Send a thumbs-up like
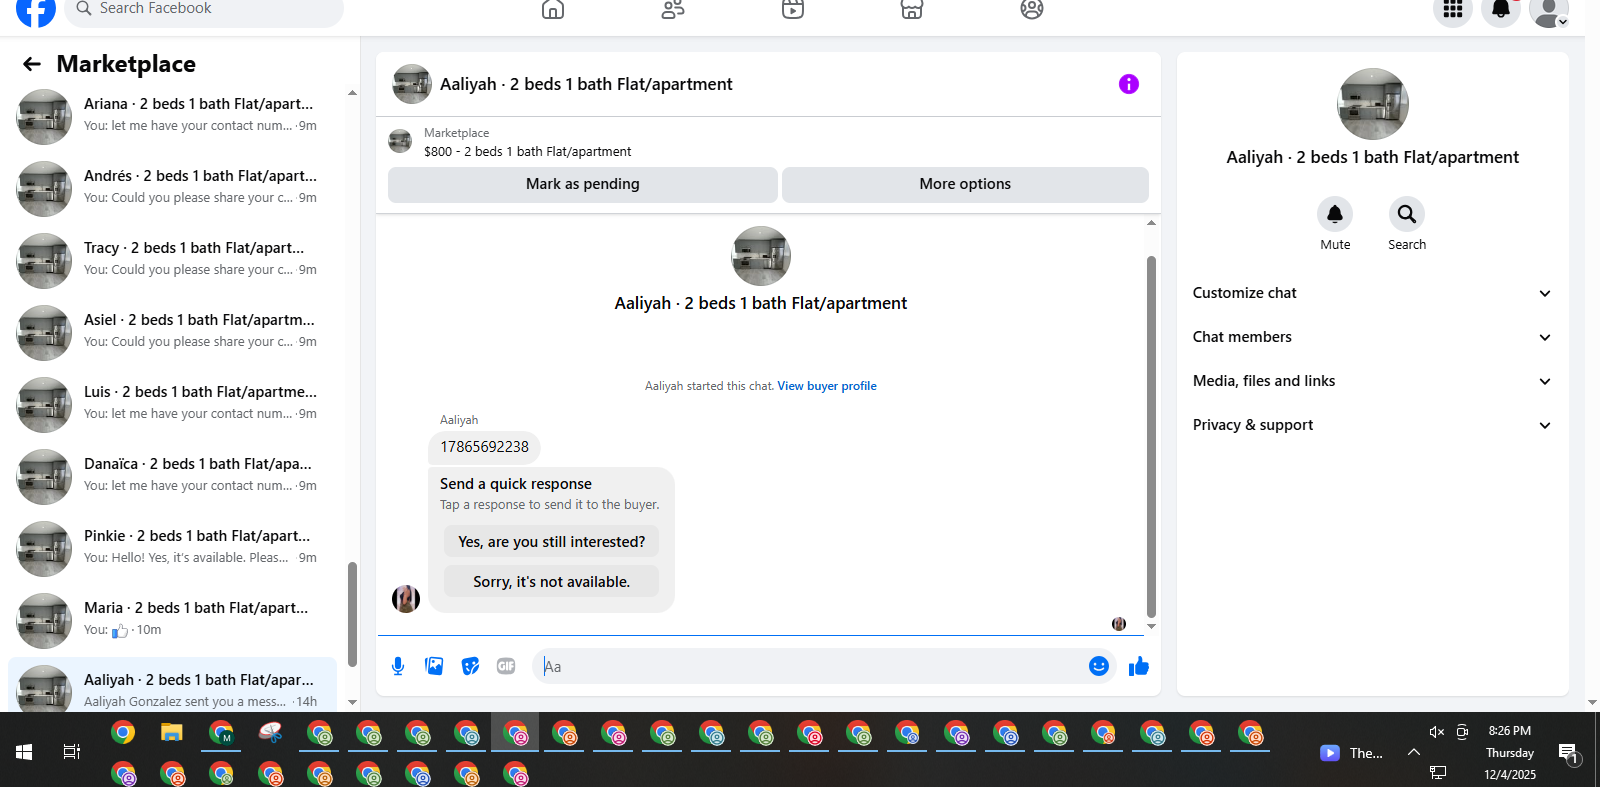The width and height of the screenshot is (1600, 787). click(x=1139, y=666)
